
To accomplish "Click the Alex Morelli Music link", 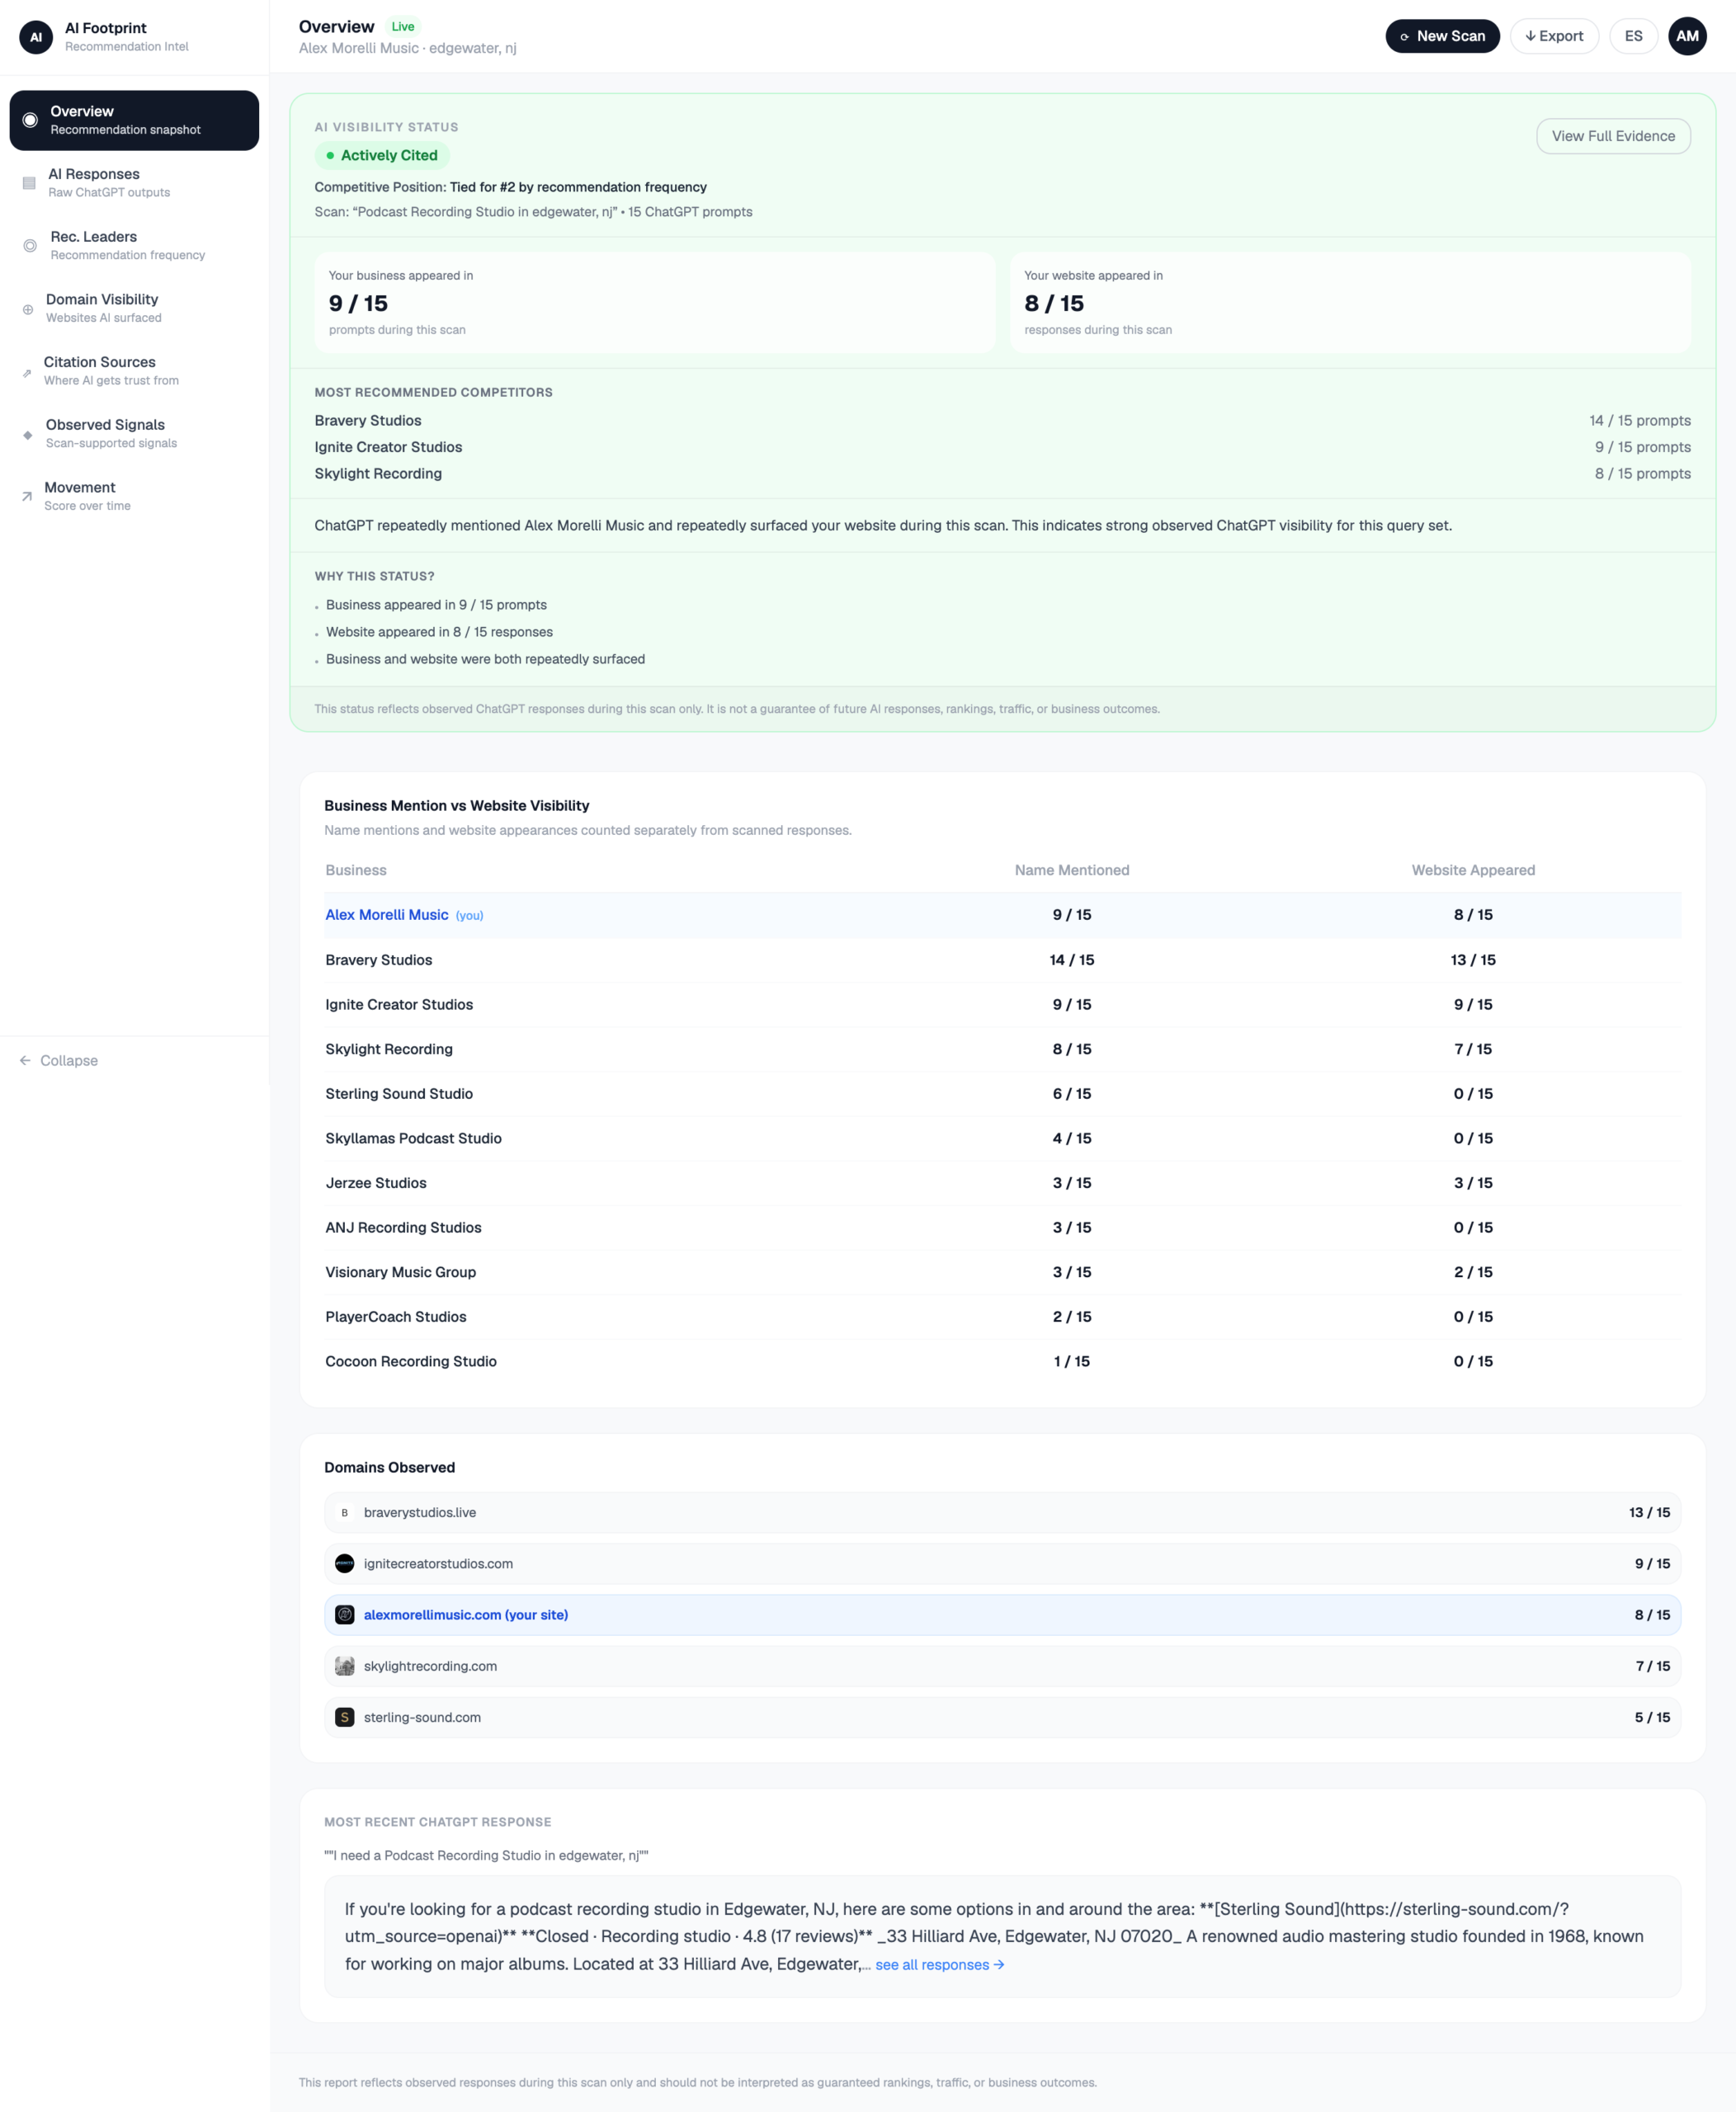I will 387,914.
